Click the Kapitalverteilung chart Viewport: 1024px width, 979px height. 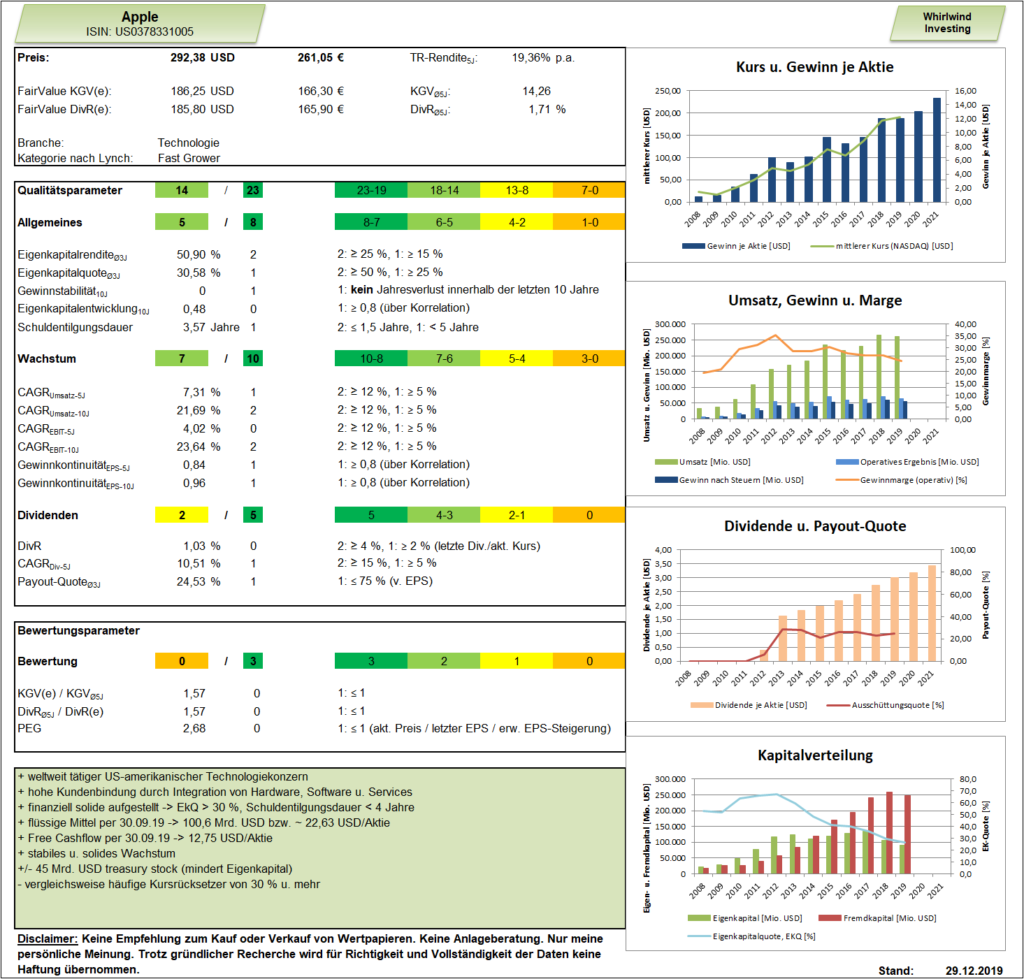[815, 843]
